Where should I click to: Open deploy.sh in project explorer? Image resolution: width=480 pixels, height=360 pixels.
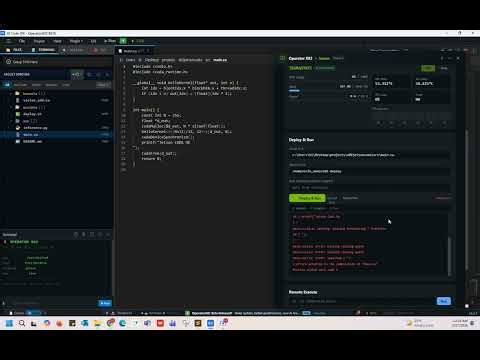click(x=32, y=114)
